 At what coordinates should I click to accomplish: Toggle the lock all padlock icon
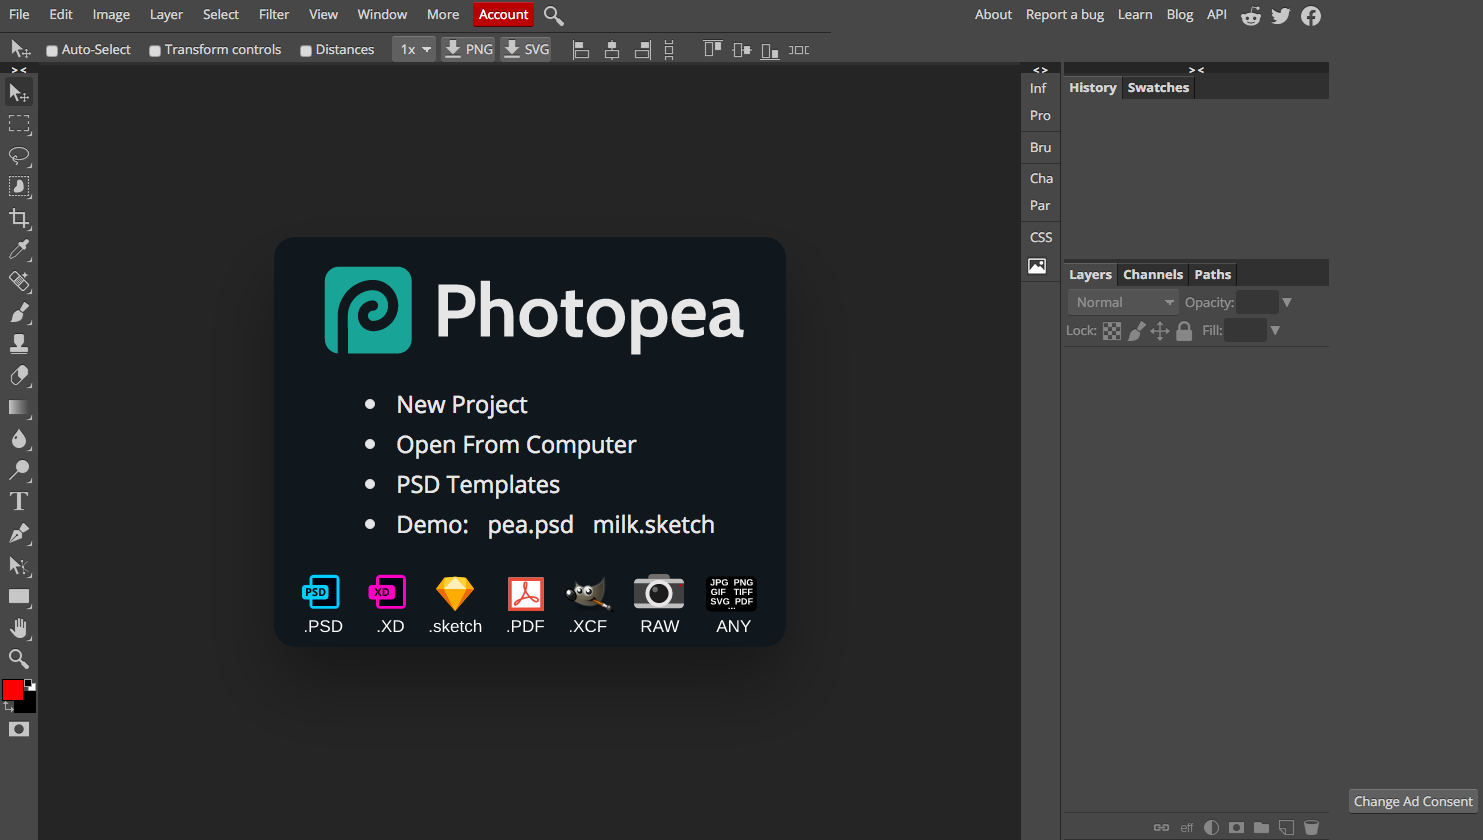tap(1184, 331)
